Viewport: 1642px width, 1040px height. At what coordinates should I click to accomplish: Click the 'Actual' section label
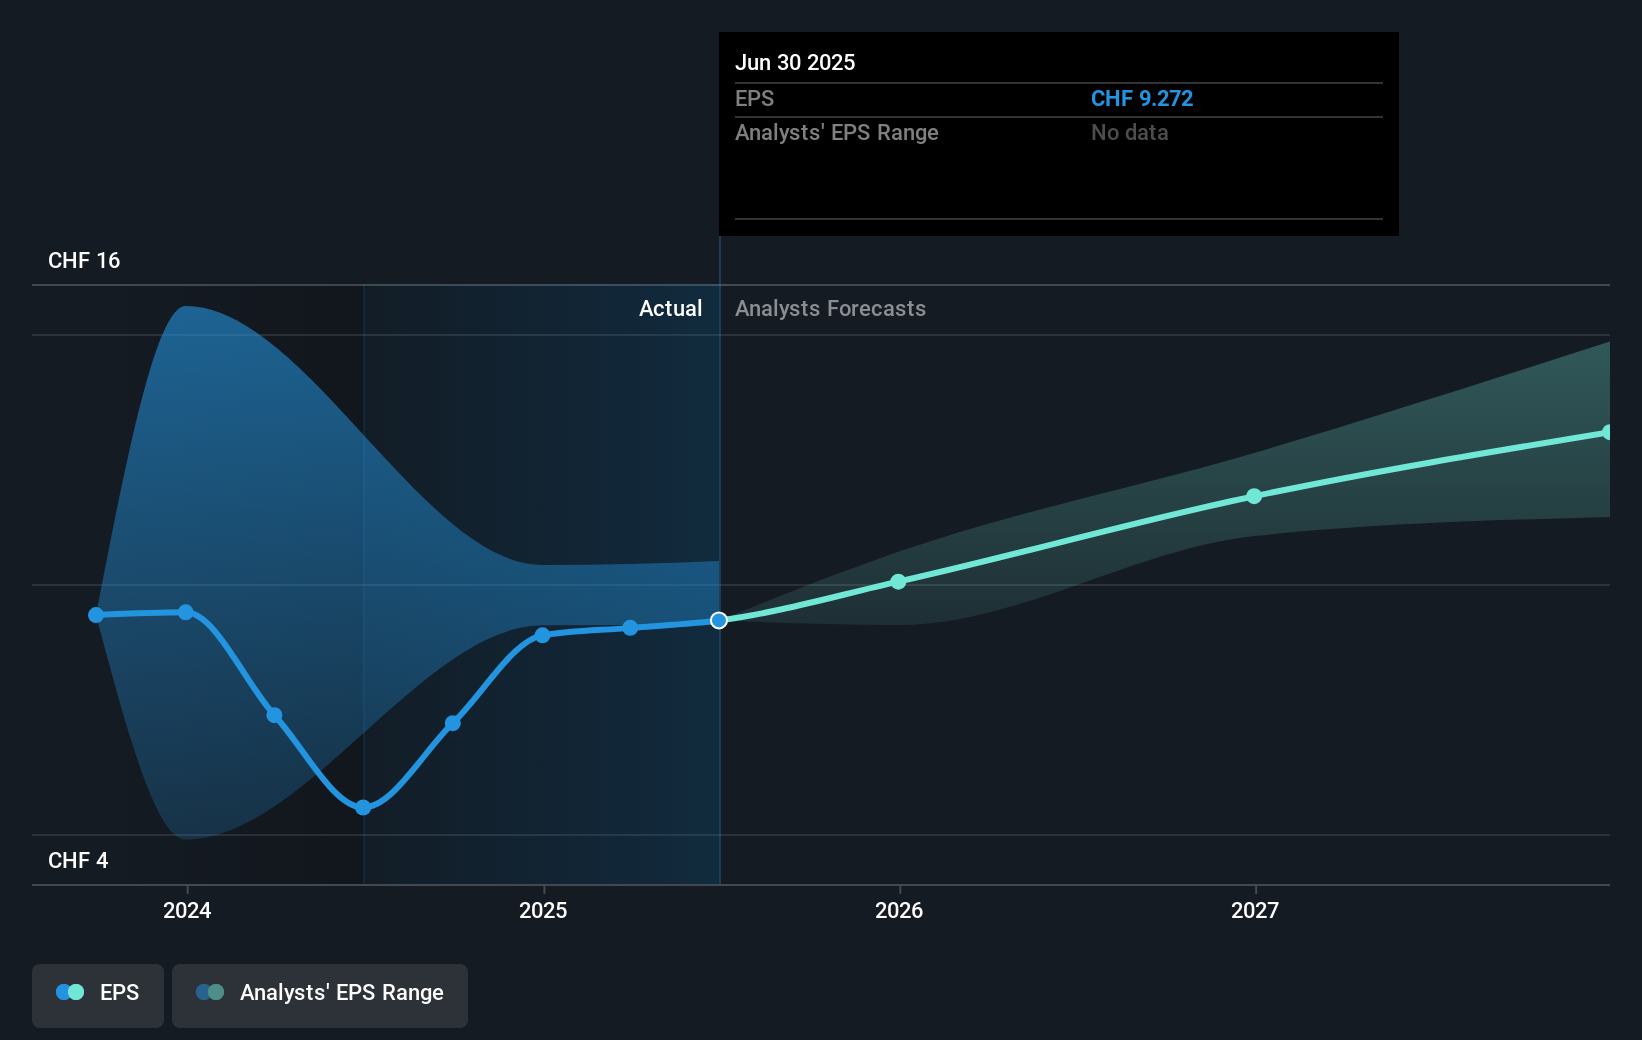point(671,308)
